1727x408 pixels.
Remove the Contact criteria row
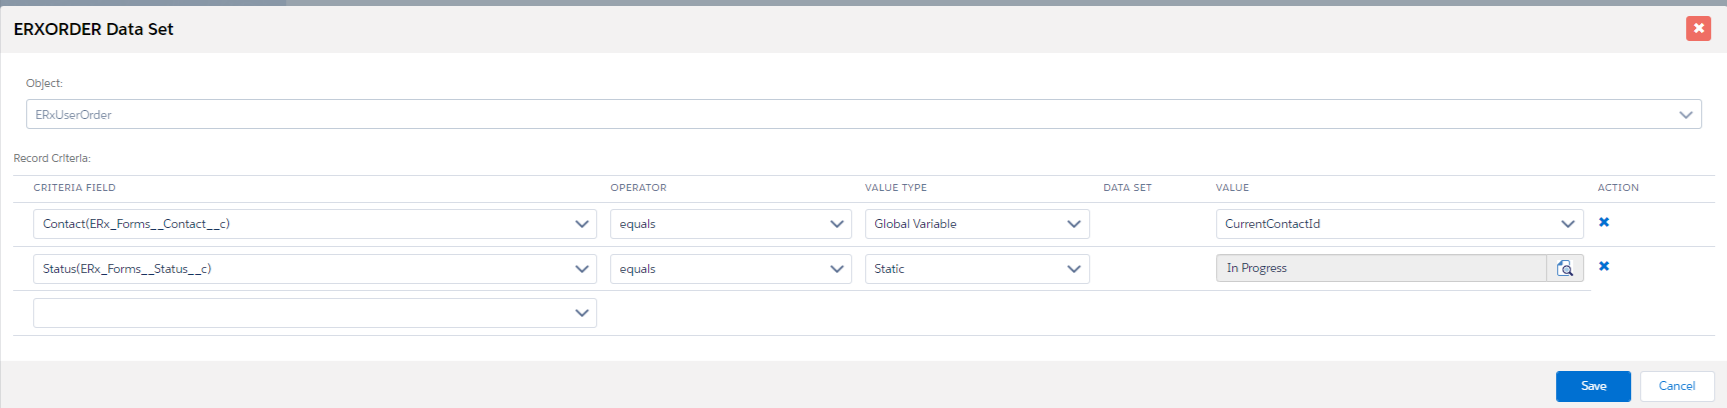(x=1604, y=222)
